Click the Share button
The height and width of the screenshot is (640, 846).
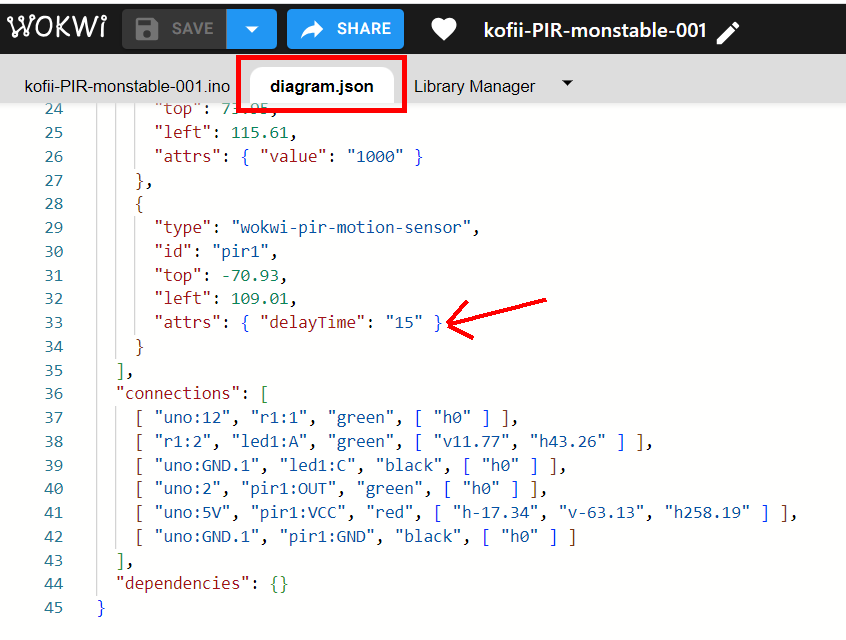click(345, 30)
